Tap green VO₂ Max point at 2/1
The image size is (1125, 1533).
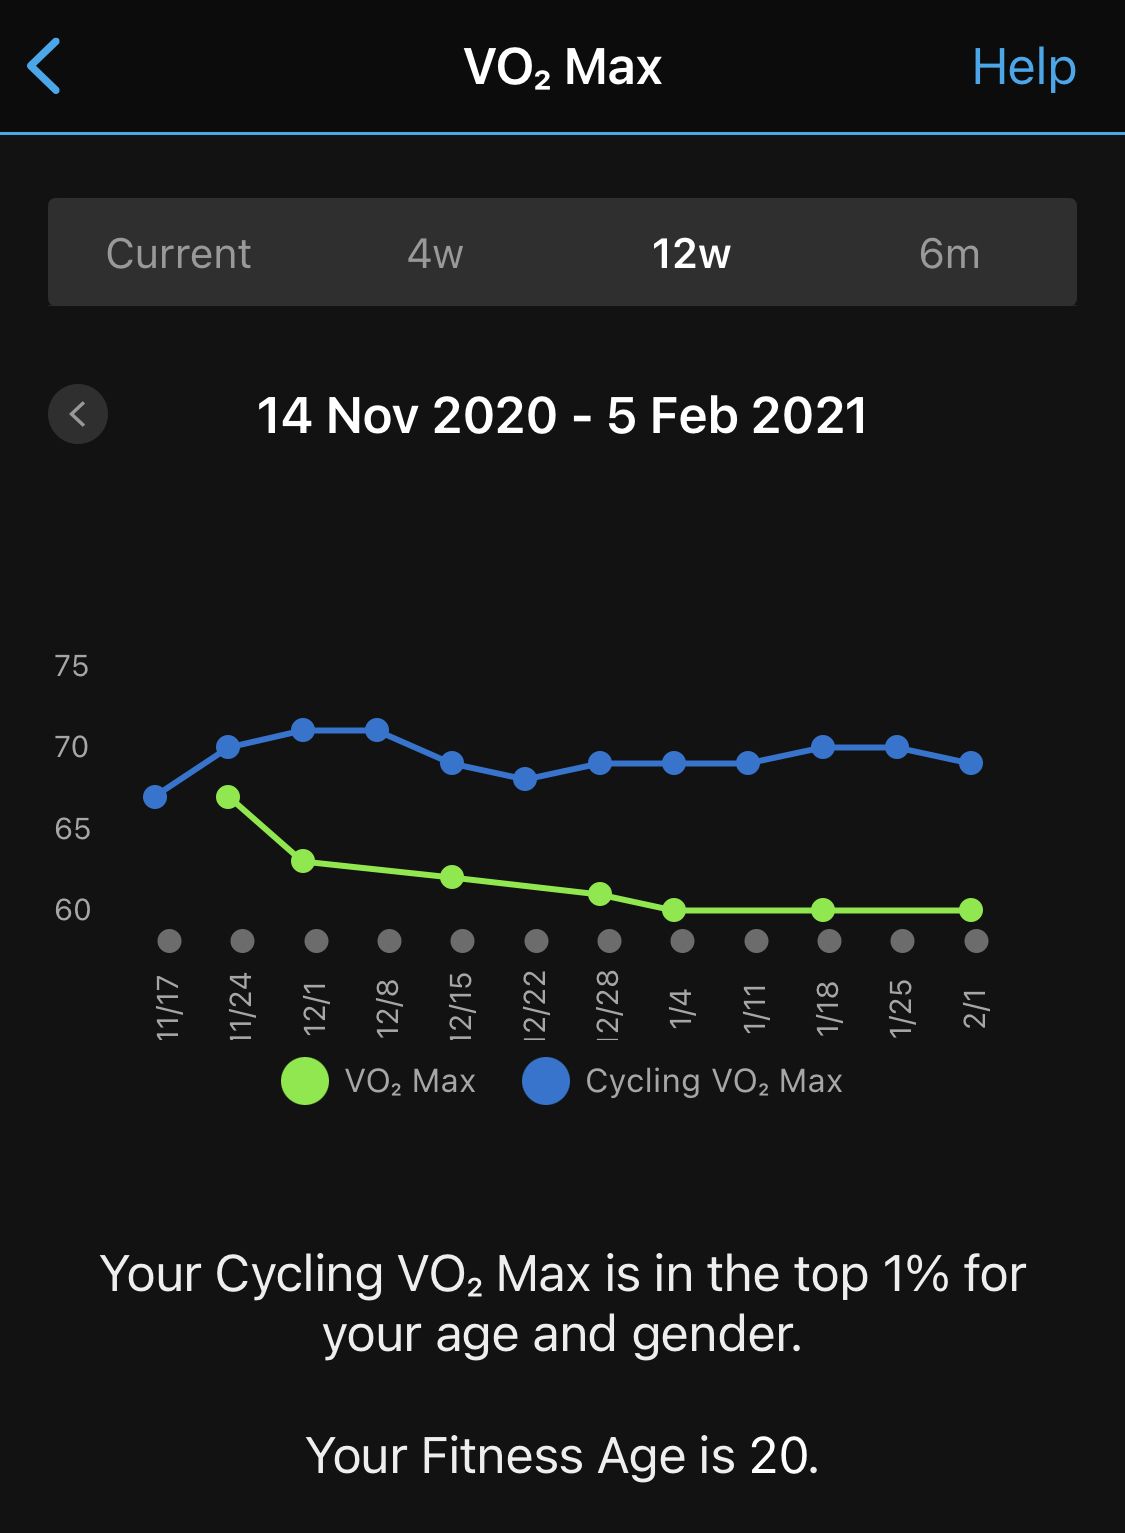(971, 910)
